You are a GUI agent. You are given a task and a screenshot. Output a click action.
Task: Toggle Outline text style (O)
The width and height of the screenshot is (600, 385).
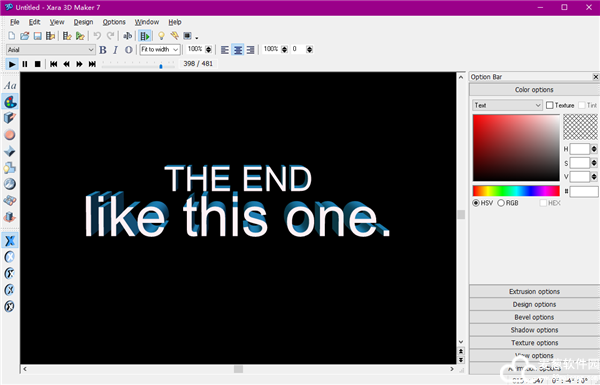(129, 50)
